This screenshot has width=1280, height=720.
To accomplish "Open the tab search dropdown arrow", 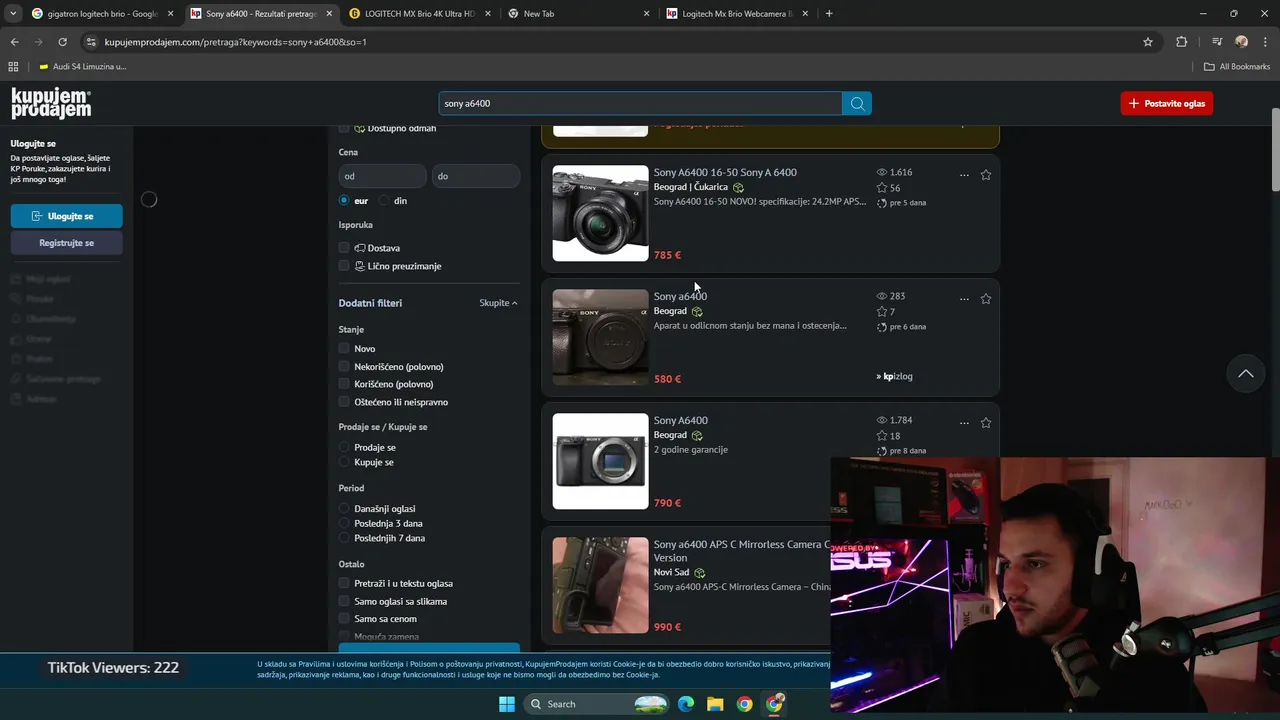I will [13, 14].
